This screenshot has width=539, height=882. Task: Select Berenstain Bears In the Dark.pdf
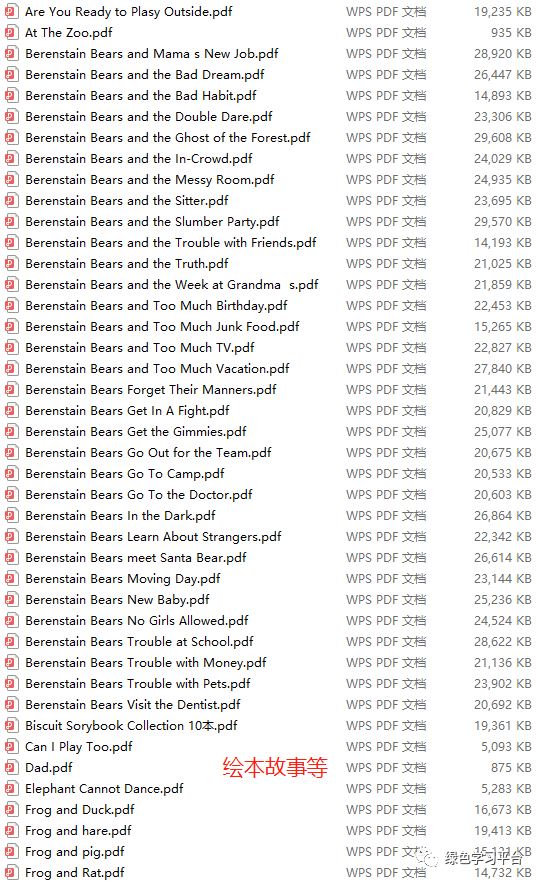point(120,516)
